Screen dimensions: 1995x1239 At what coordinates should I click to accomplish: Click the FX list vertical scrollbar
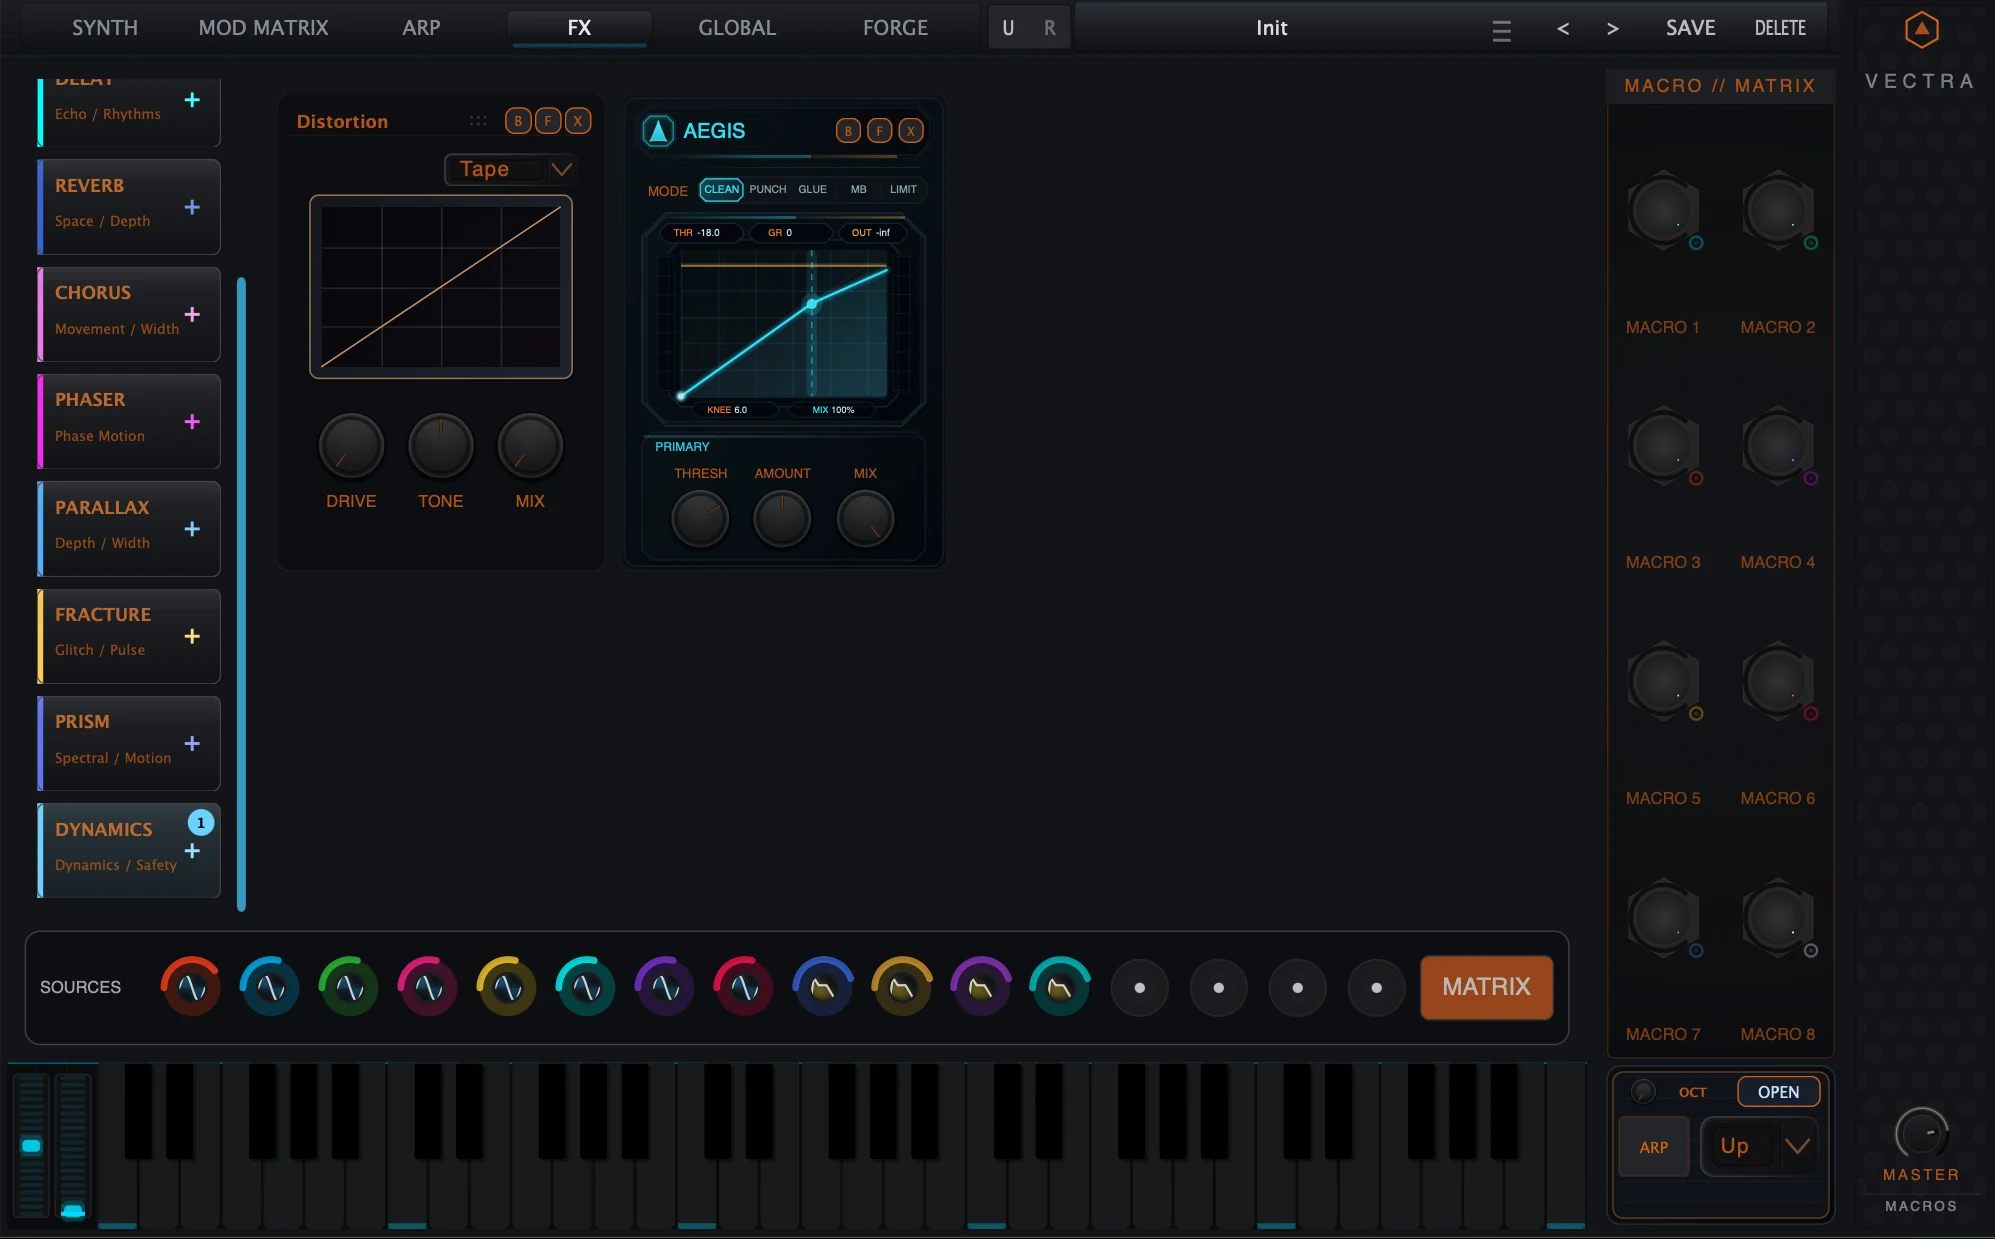tap(241, 594)
